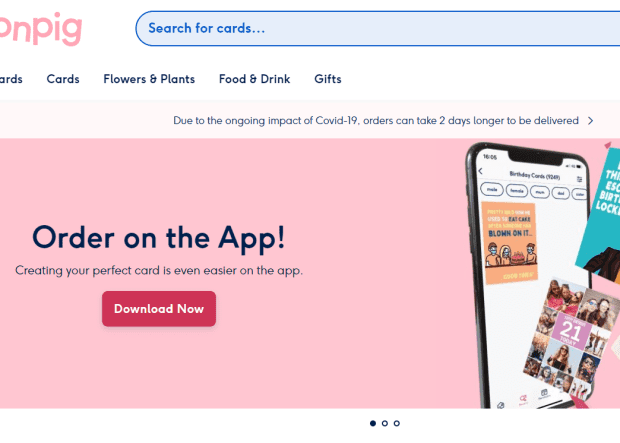Tap the pink search icon in phone's bottom bar

(523, 399)
